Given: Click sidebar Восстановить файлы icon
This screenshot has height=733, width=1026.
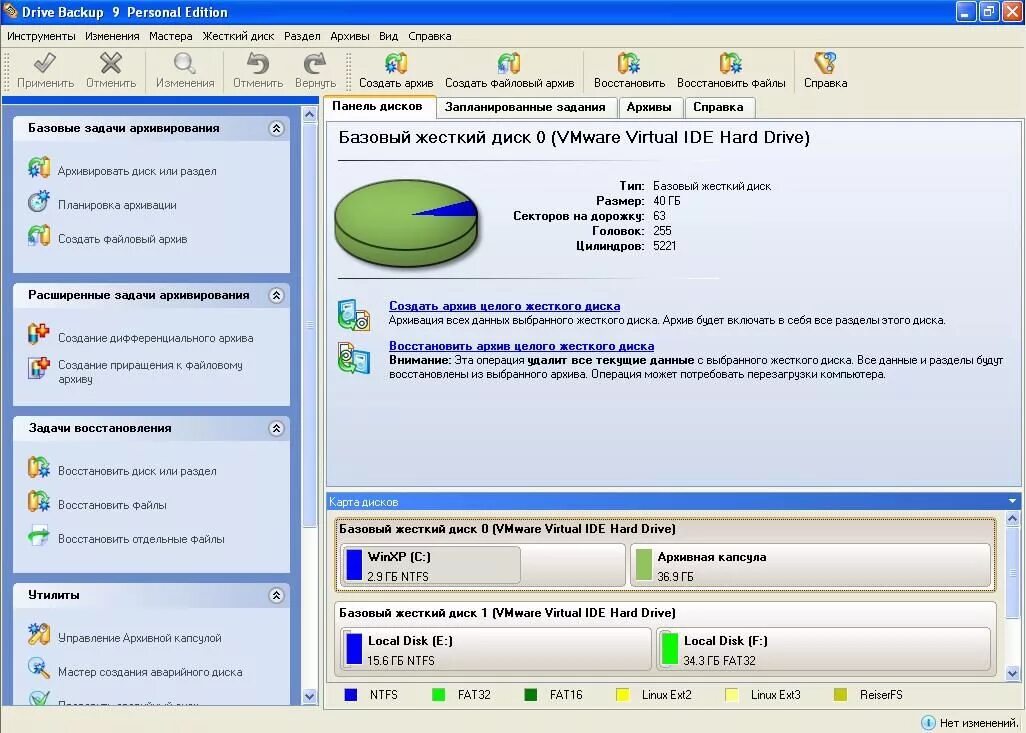Looking at the screenshot, I should 39,501.
